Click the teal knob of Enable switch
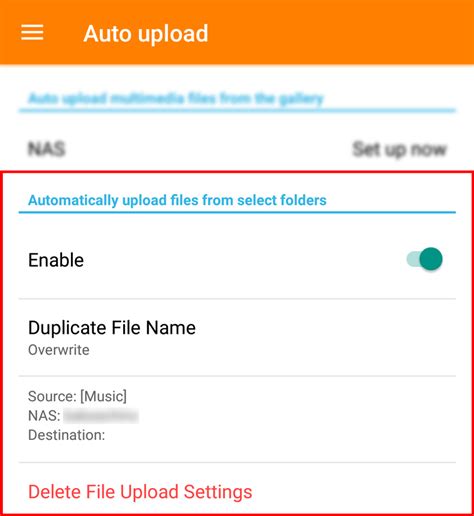The height and width of the screenshot is (516, 474). [431, 259]
